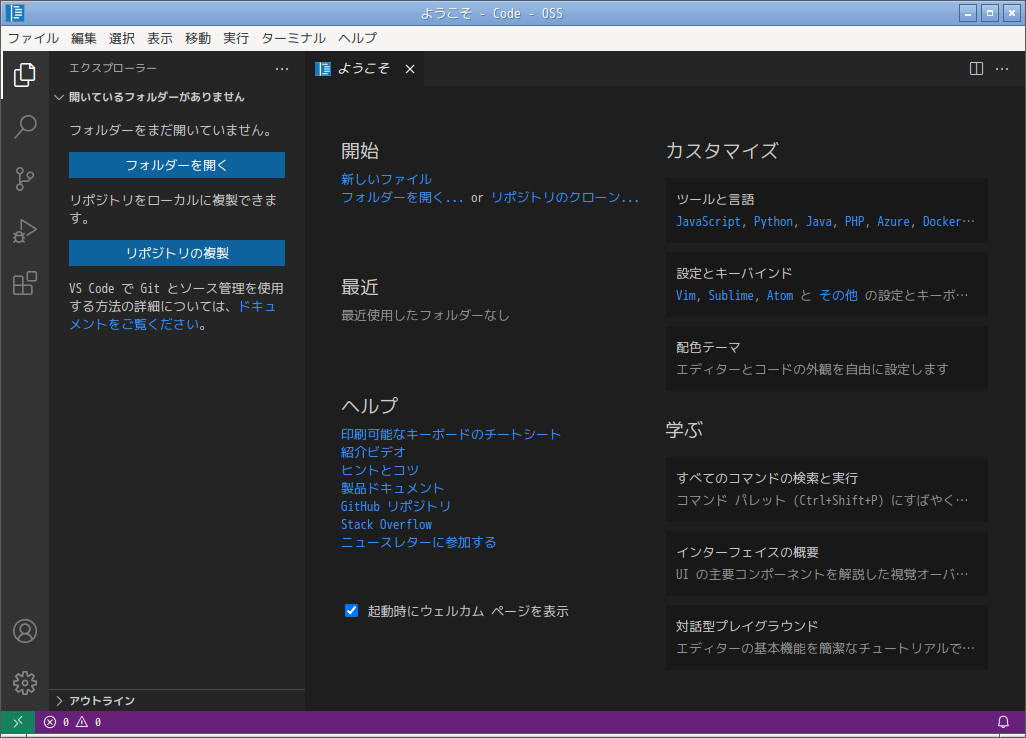Maximize the Code - OSS window
This screenshot has width=1026, height=738.
[x=990, y=13]
